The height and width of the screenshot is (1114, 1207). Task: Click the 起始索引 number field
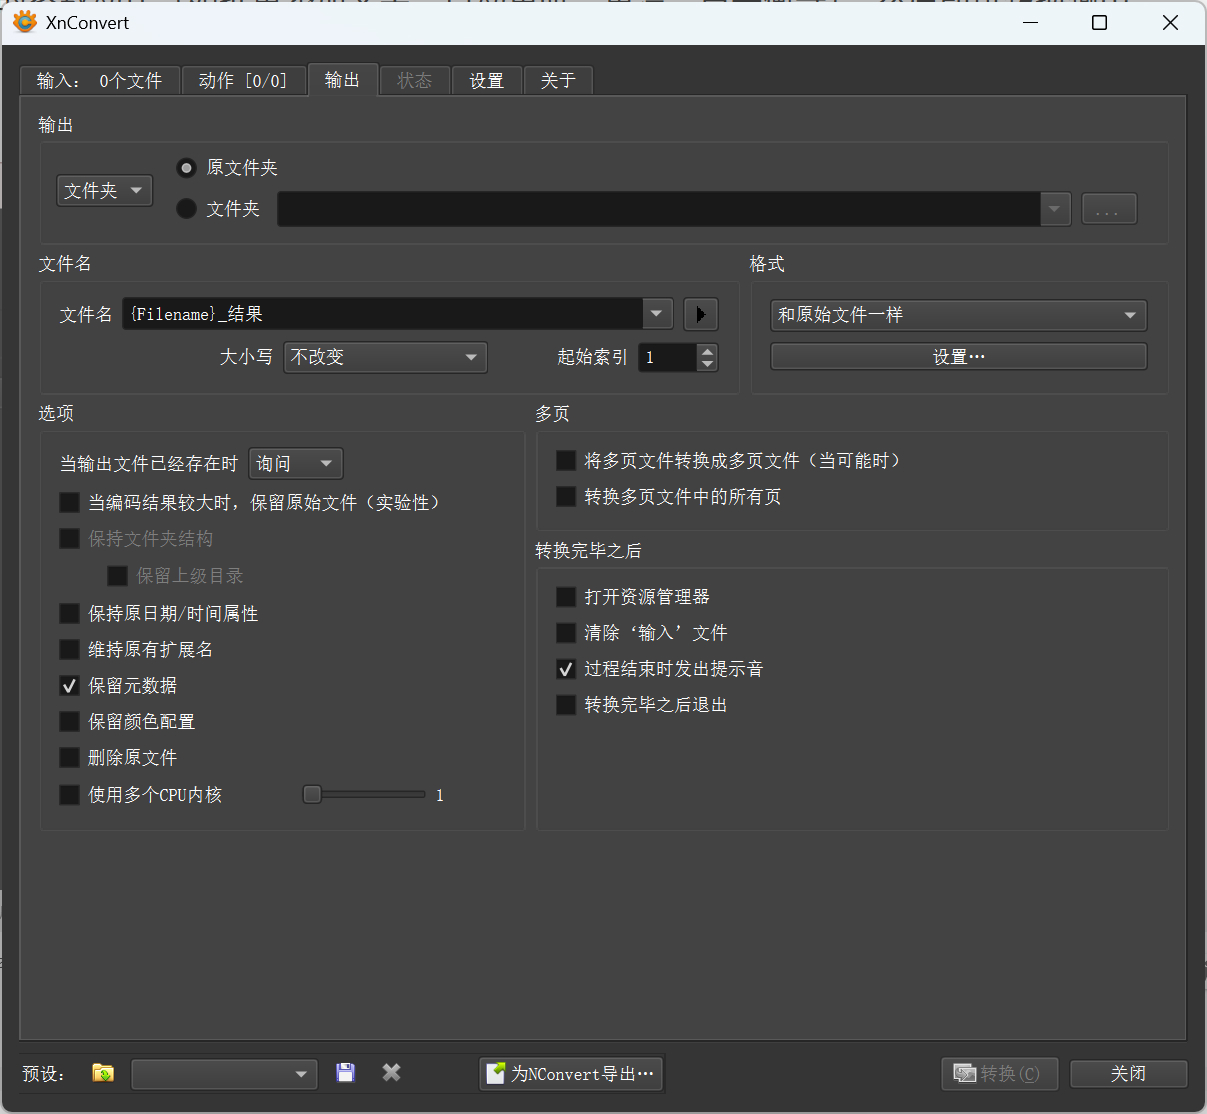point(668,357)
